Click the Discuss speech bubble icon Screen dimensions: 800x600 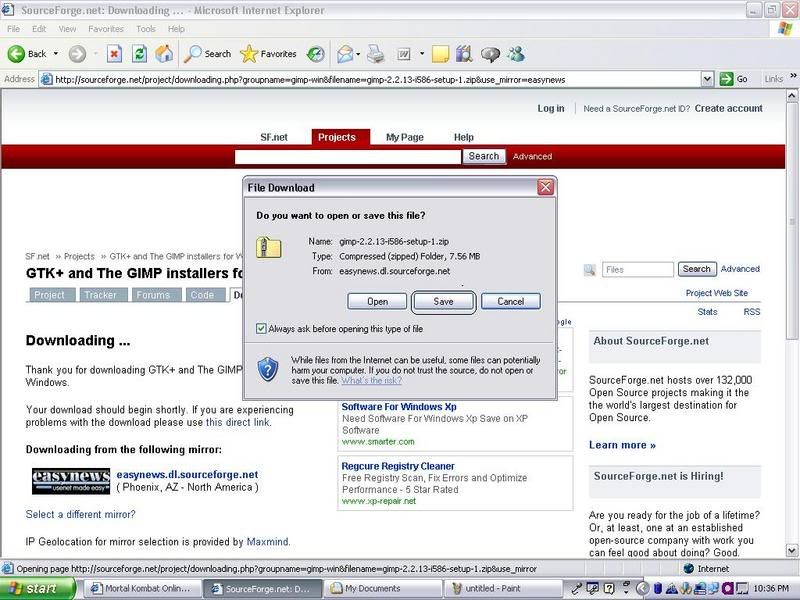(x=490, y=55)
